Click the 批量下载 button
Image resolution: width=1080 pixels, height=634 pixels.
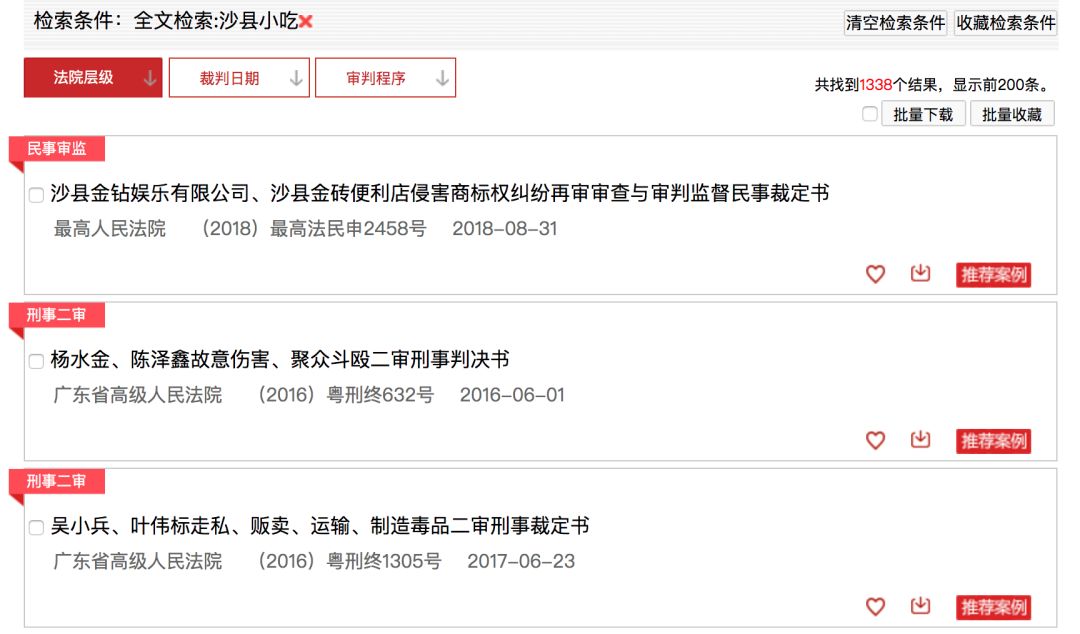coord(924,114)
